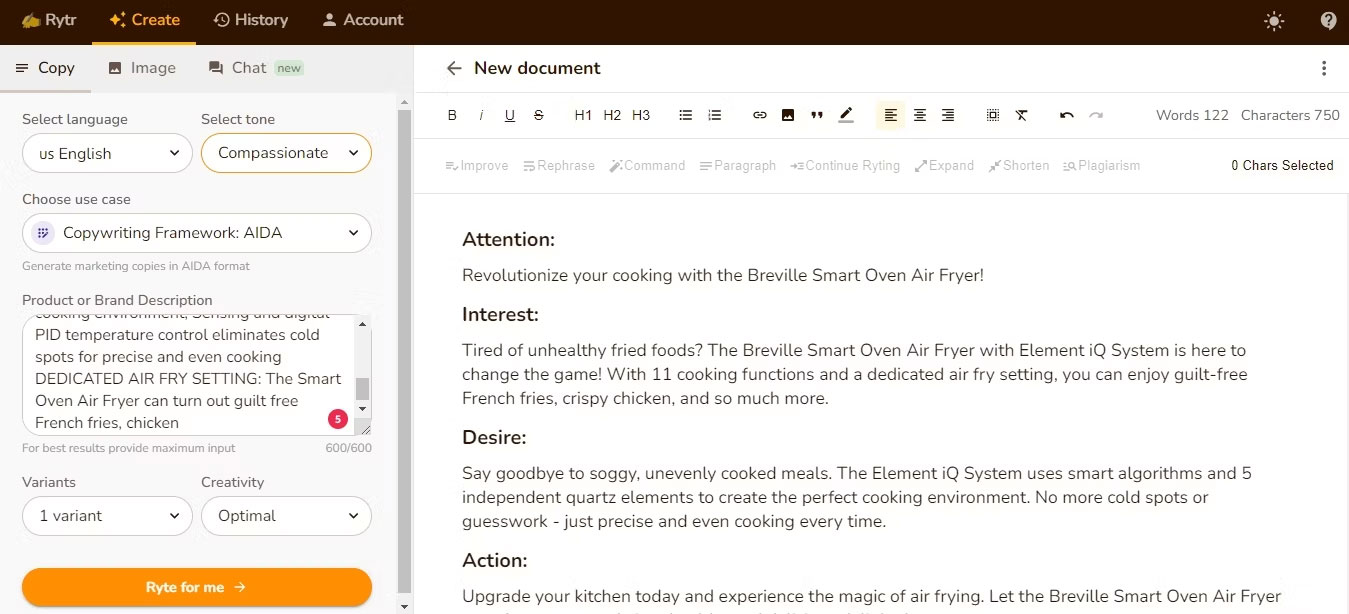The height and width of the screenshot is (614, 1349).
Task: Add a block quote
Action: 817,115
